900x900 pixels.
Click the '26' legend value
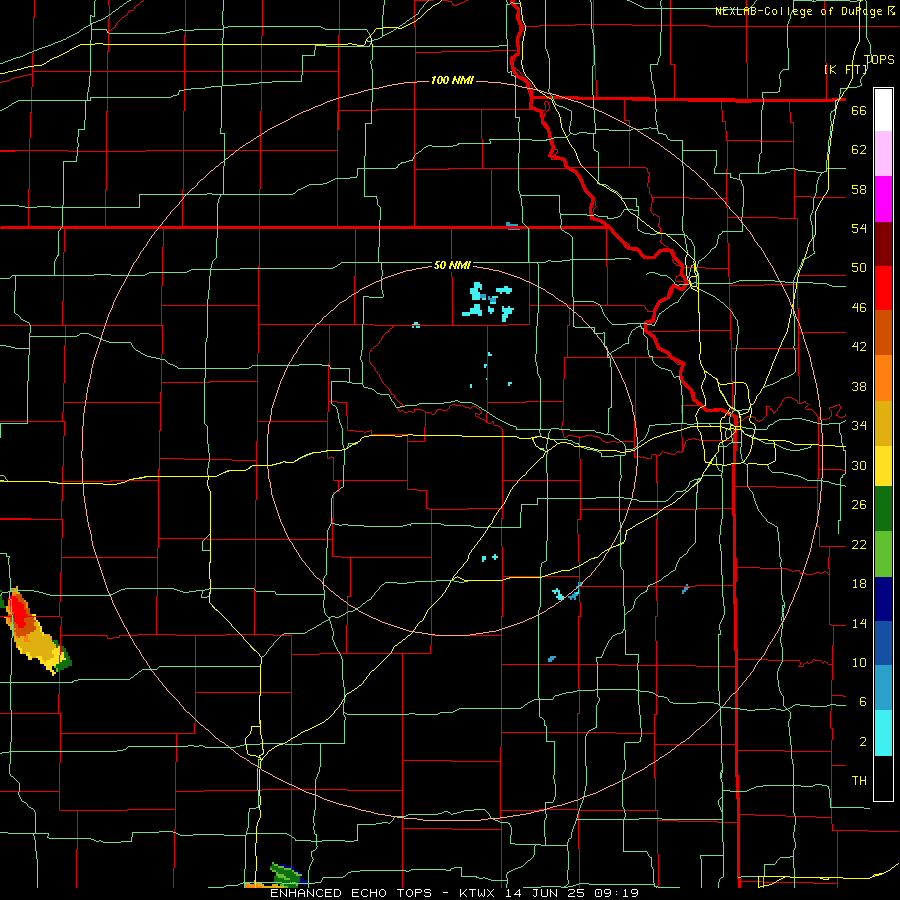click(859, 505)
